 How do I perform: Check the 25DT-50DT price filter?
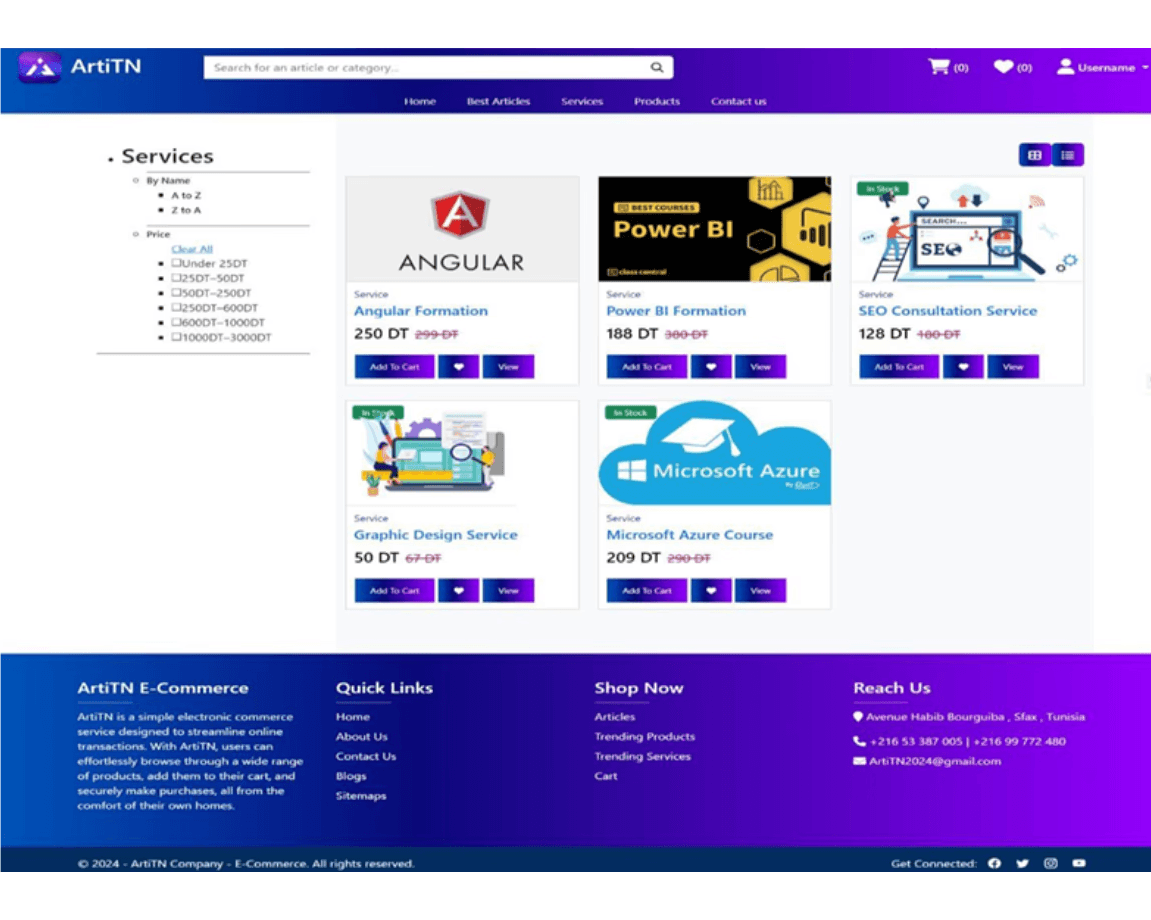(176, 278)
